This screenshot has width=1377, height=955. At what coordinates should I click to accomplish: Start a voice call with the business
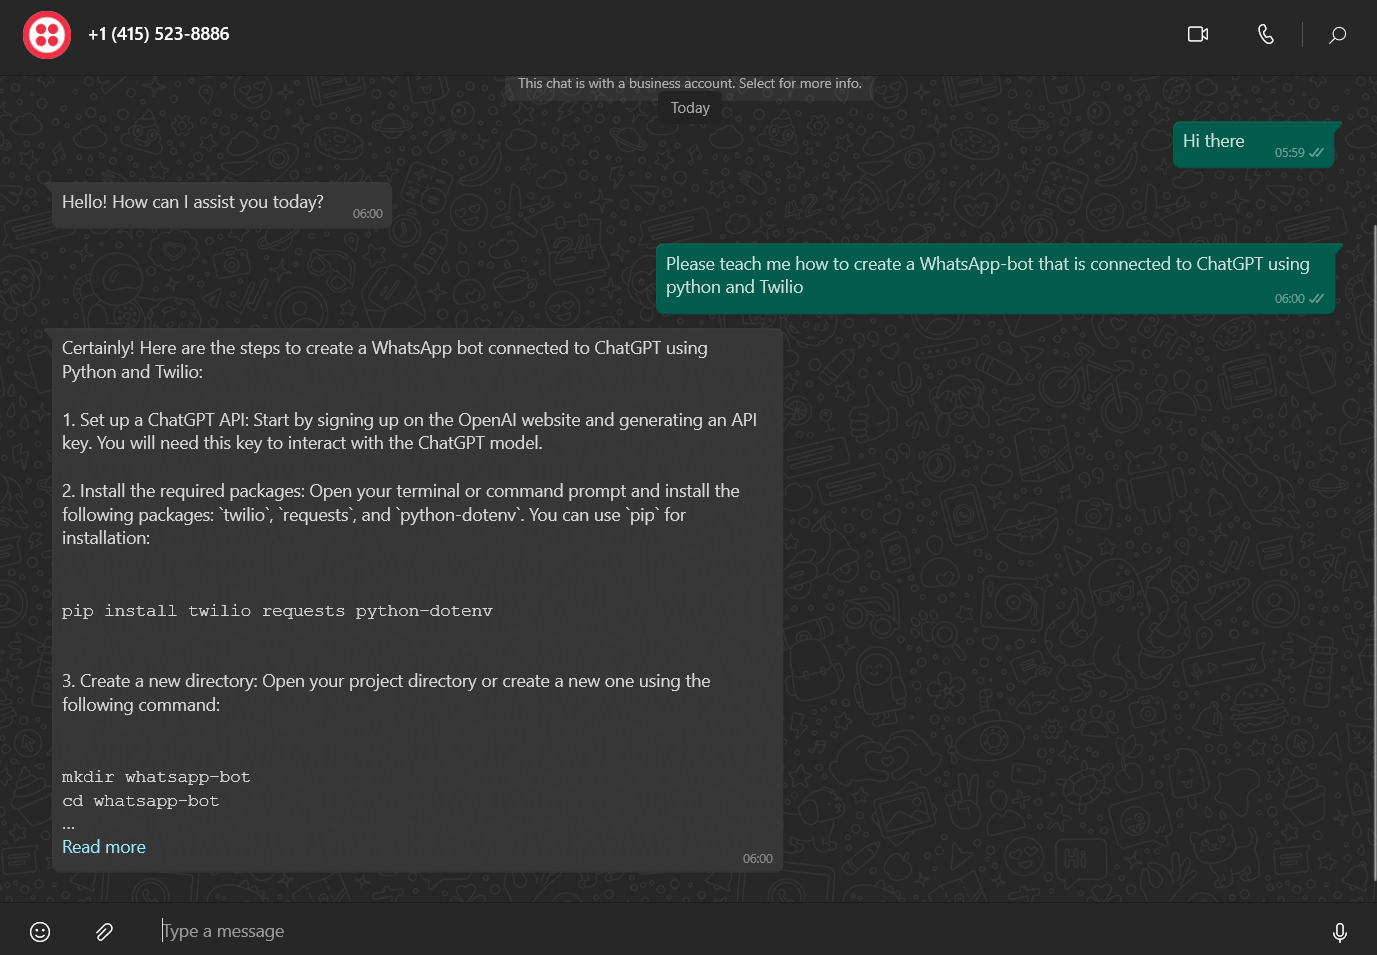coord(1266,34)
